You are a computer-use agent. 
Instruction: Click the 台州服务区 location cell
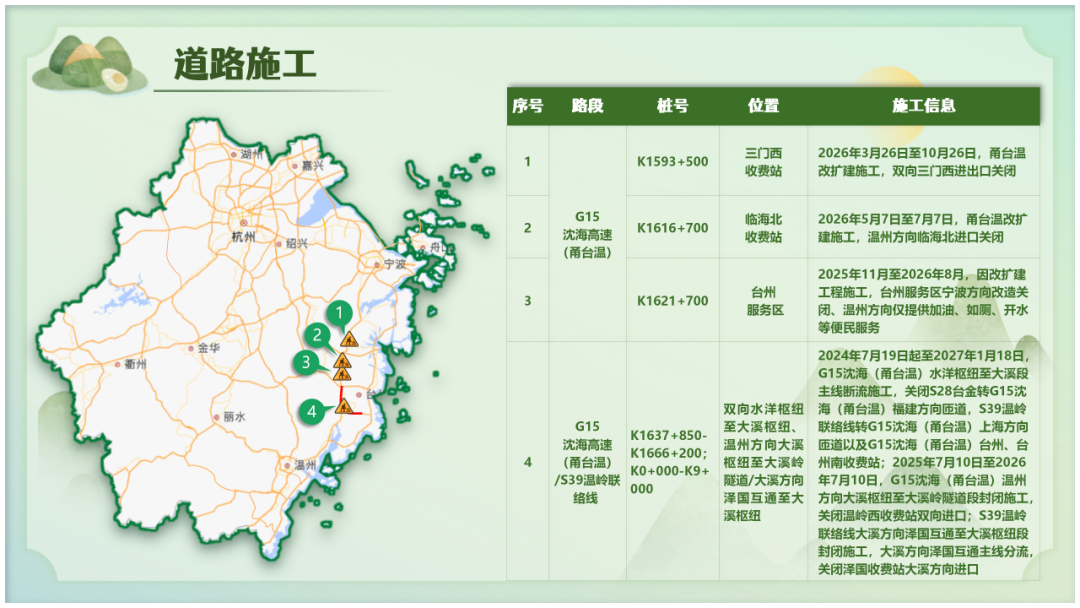coord(764,301)
